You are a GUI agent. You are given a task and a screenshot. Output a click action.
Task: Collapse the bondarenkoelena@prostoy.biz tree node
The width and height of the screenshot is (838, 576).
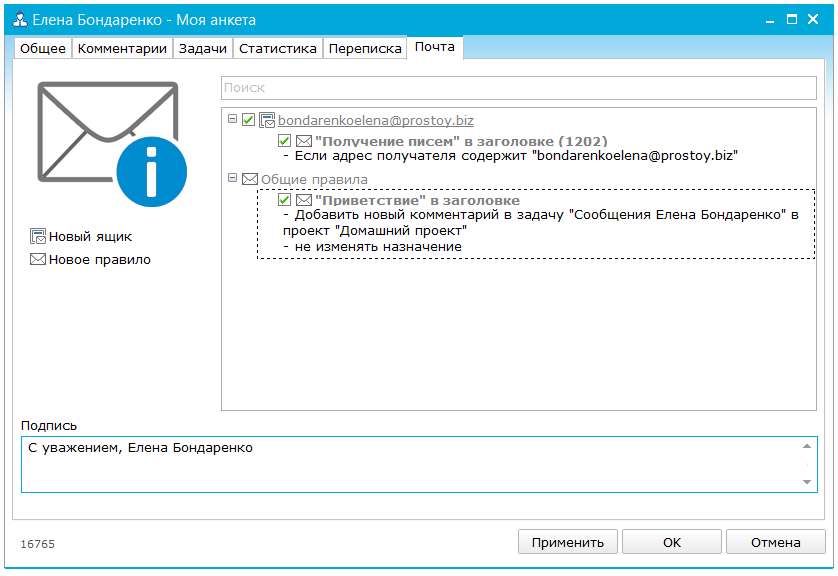click(x=233, y=119)
